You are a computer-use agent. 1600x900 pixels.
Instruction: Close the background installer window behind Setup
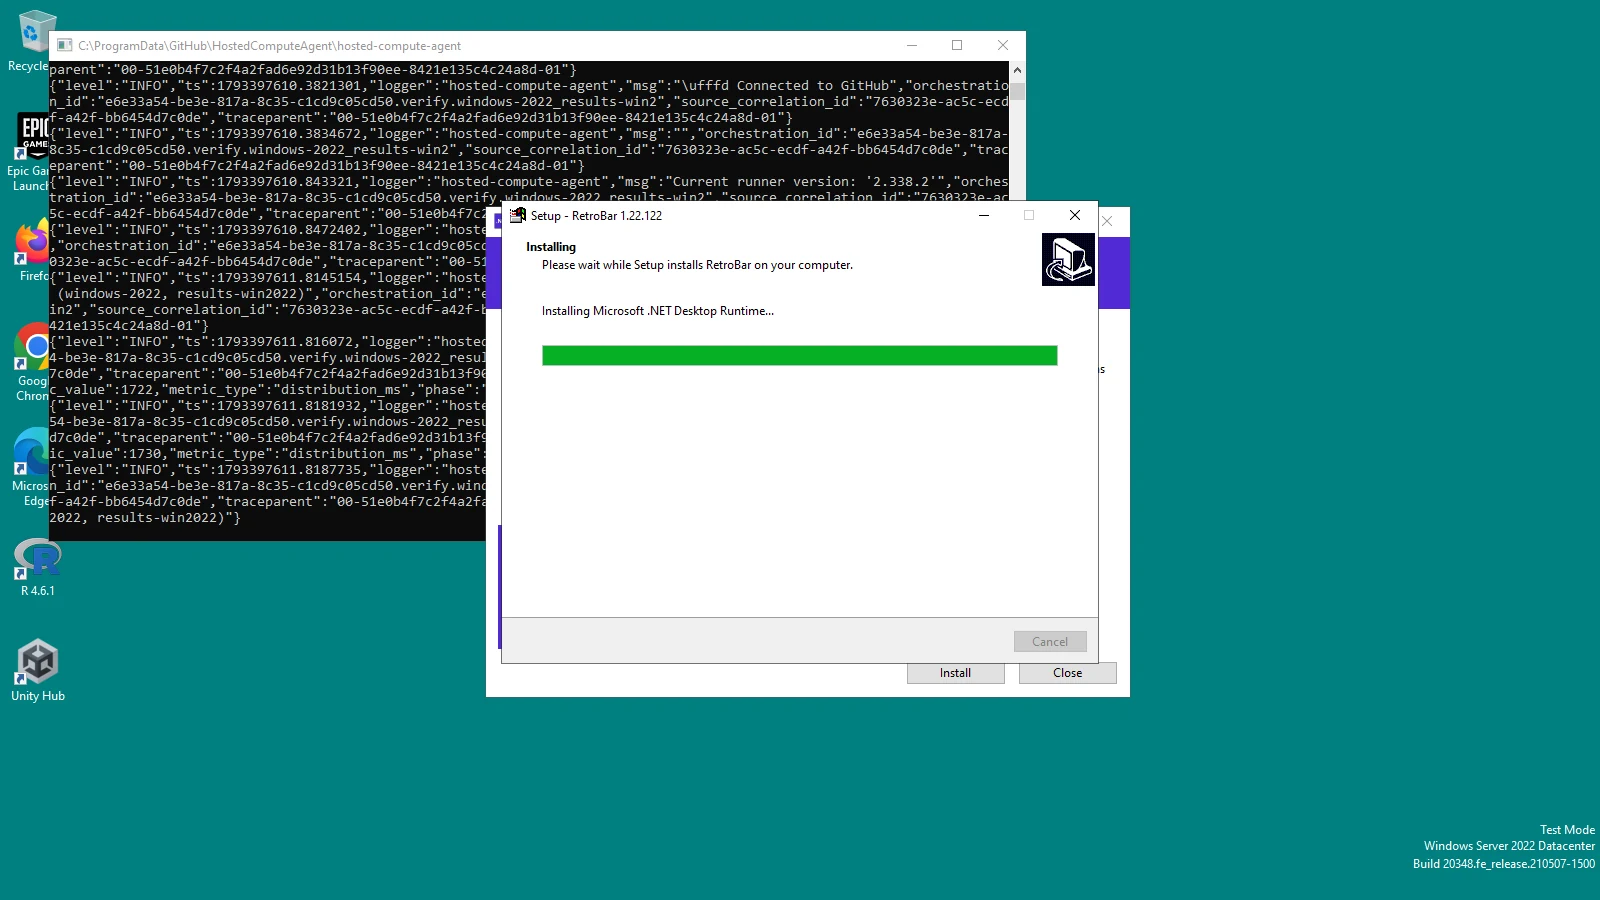coord(1108,221)
